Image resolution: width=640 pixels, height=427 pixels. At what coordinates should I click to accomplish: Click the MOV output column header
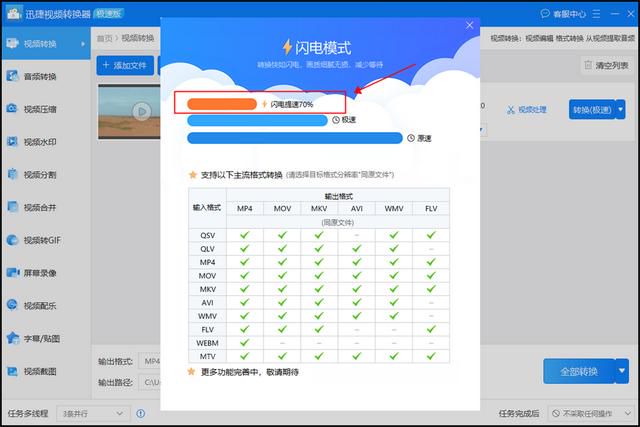point(282,209)
